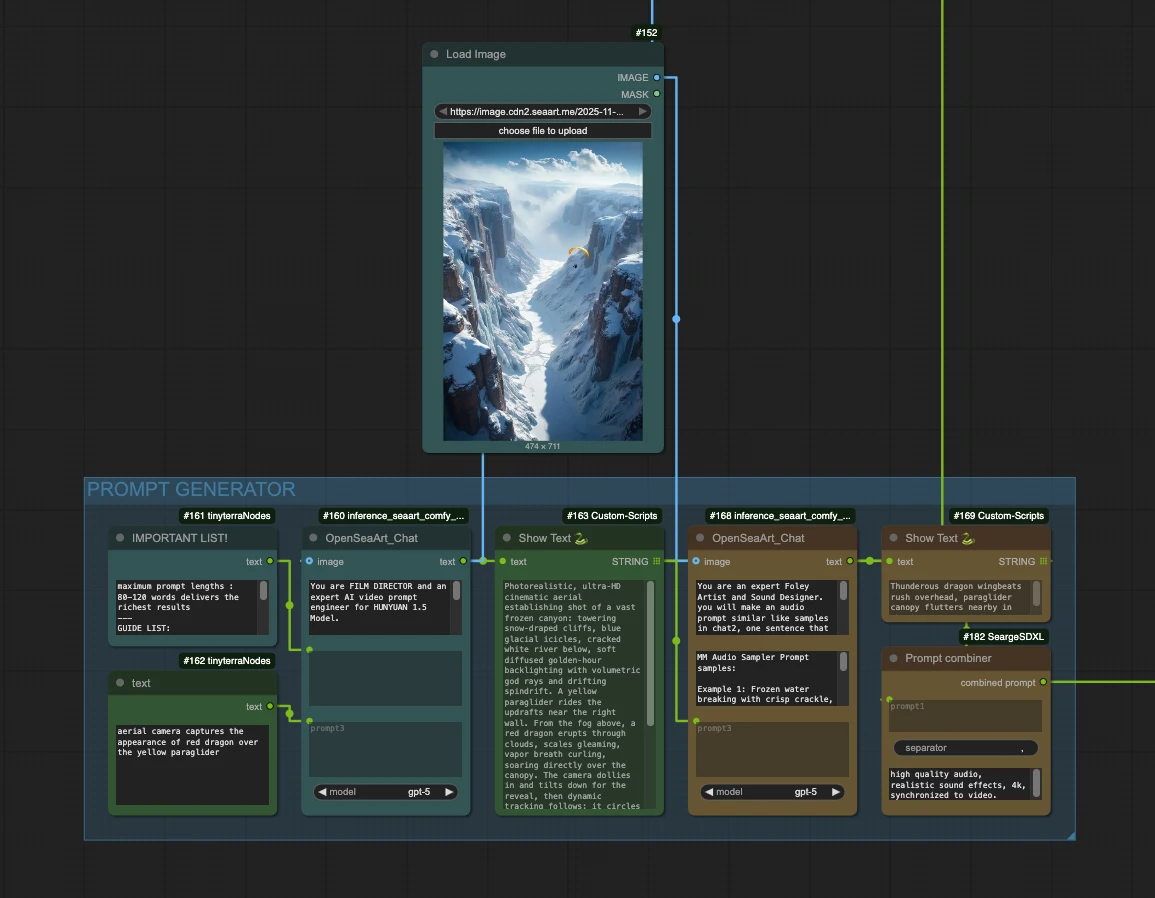Click the image input port on OpenSeaArt_Chat #168
1155x898 pixels.
point(697,562)
